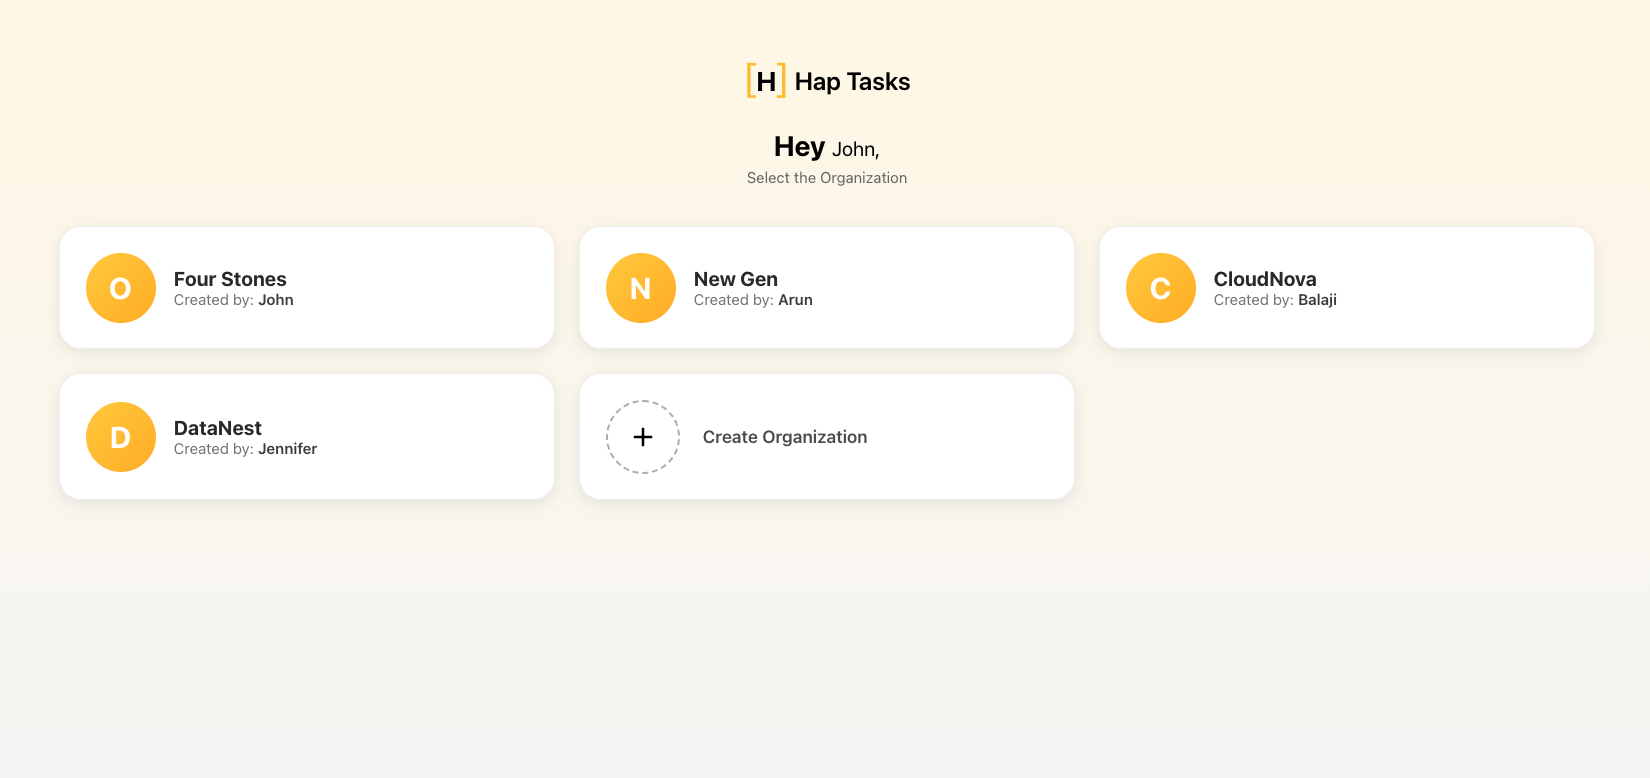Screen dimensions: 1650x778
Task: Click the Hap Tasks H logo icon
Action: [766, 81]
